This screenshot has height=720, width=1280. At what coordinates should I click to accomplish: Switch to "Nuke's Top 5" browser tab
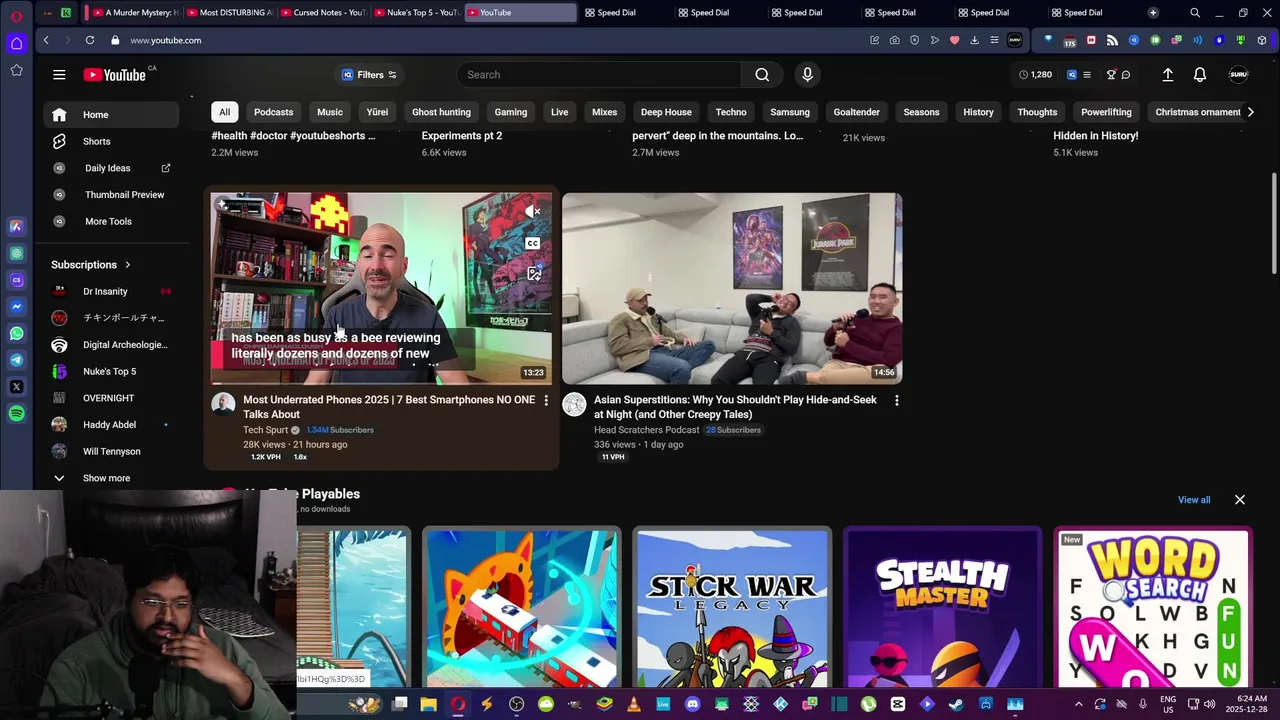click(x=415, y=13)
